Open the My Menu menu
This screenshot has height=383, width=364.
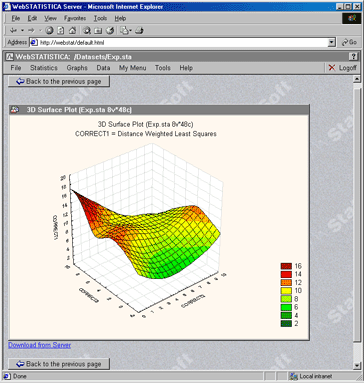[132, 68]
